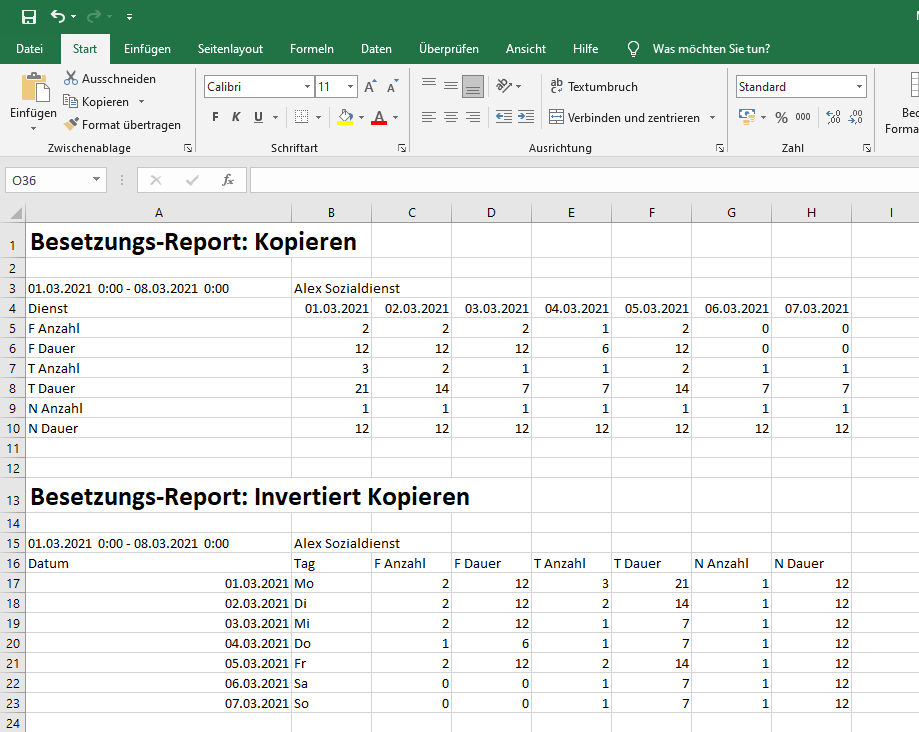
Task: Click the fx insert function icon
Action: click(228, 180)
